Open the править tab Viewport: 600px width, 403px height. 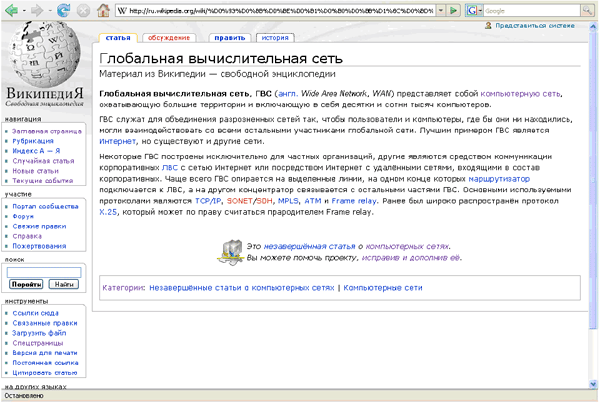click(x=230, y=38)
